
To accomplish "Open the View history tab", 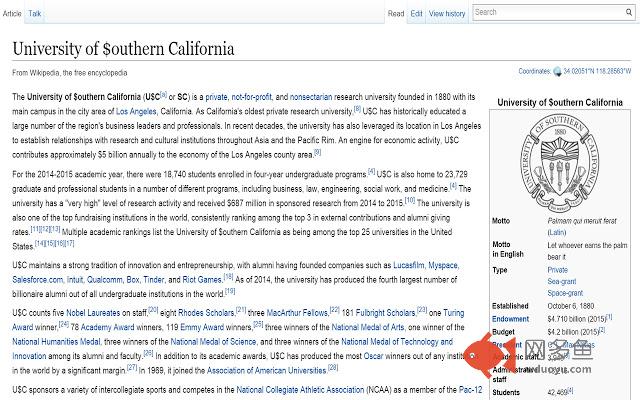I will point(447,13).
